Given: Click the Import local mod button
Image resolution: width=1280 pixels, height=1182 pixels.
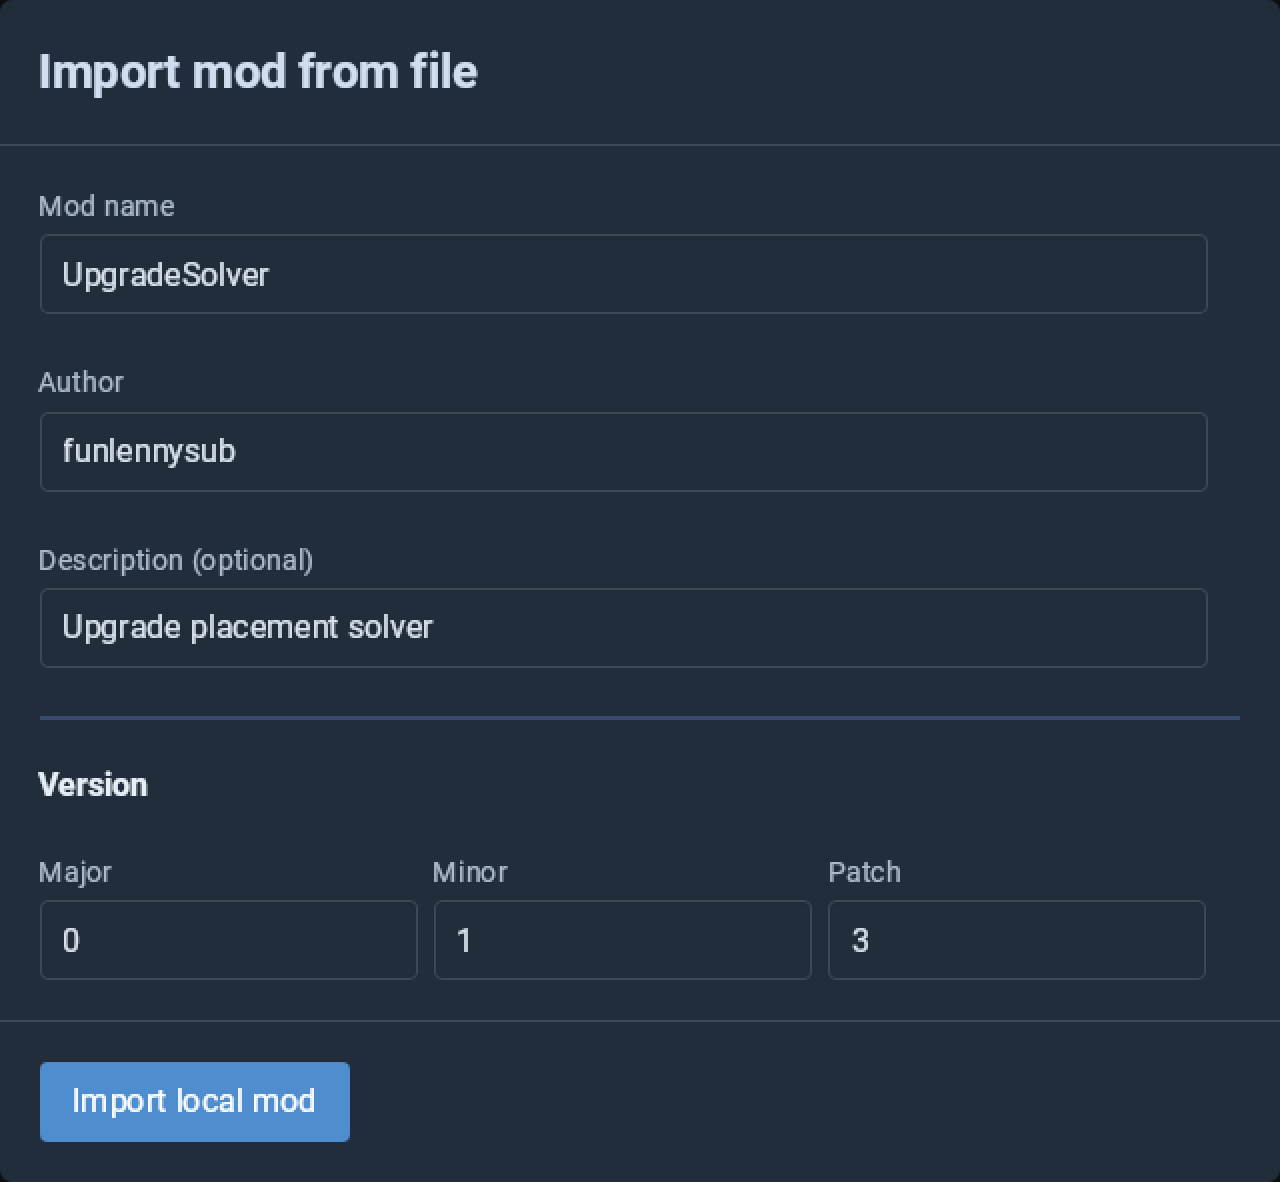Looking at the screenshot, I should tap(195, 1101).
